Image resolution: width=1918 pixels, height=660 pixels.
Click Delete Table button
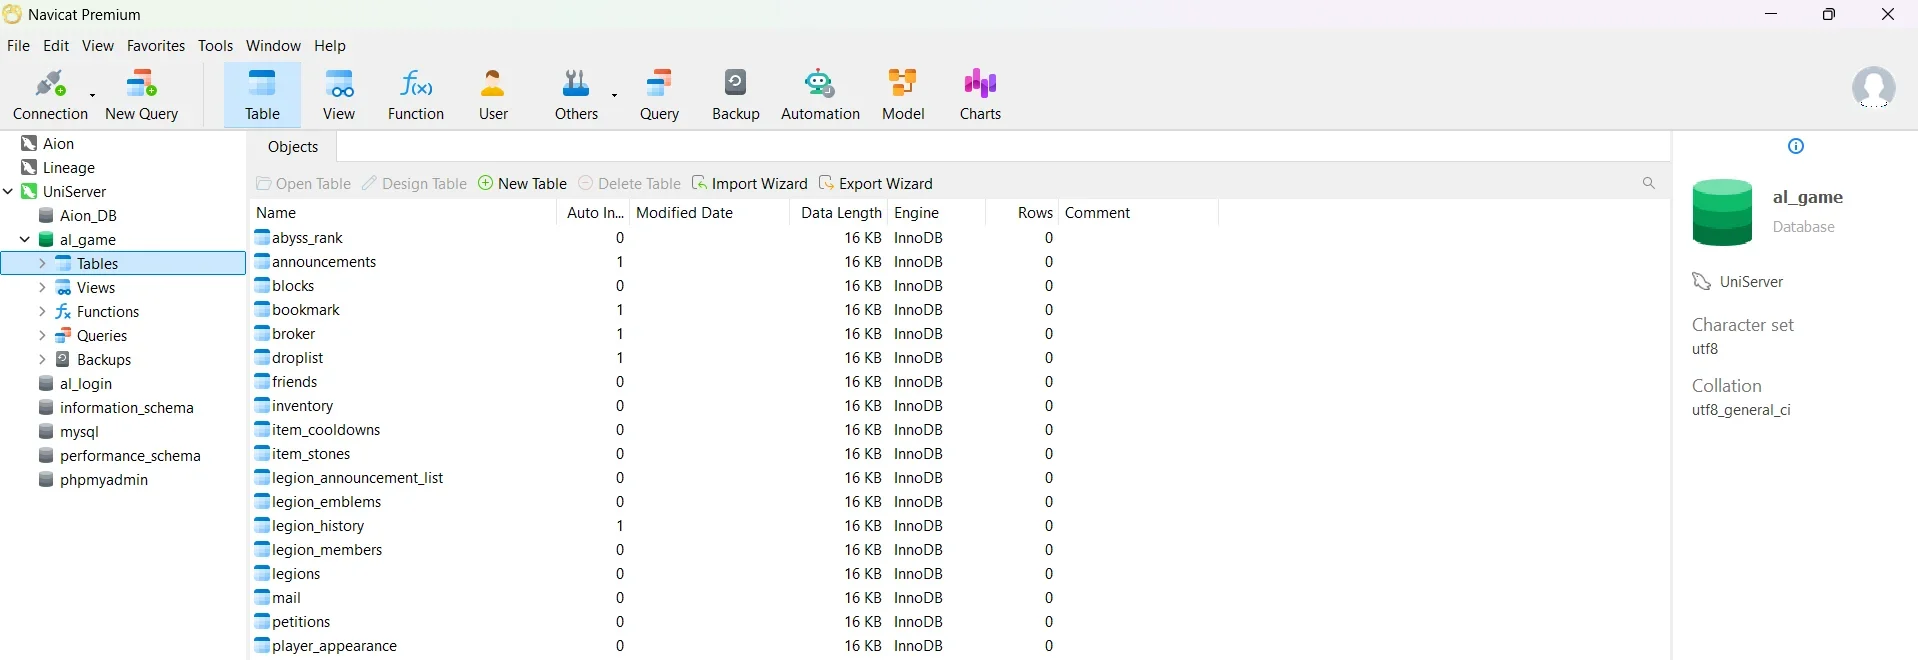[x=630, y=184]
